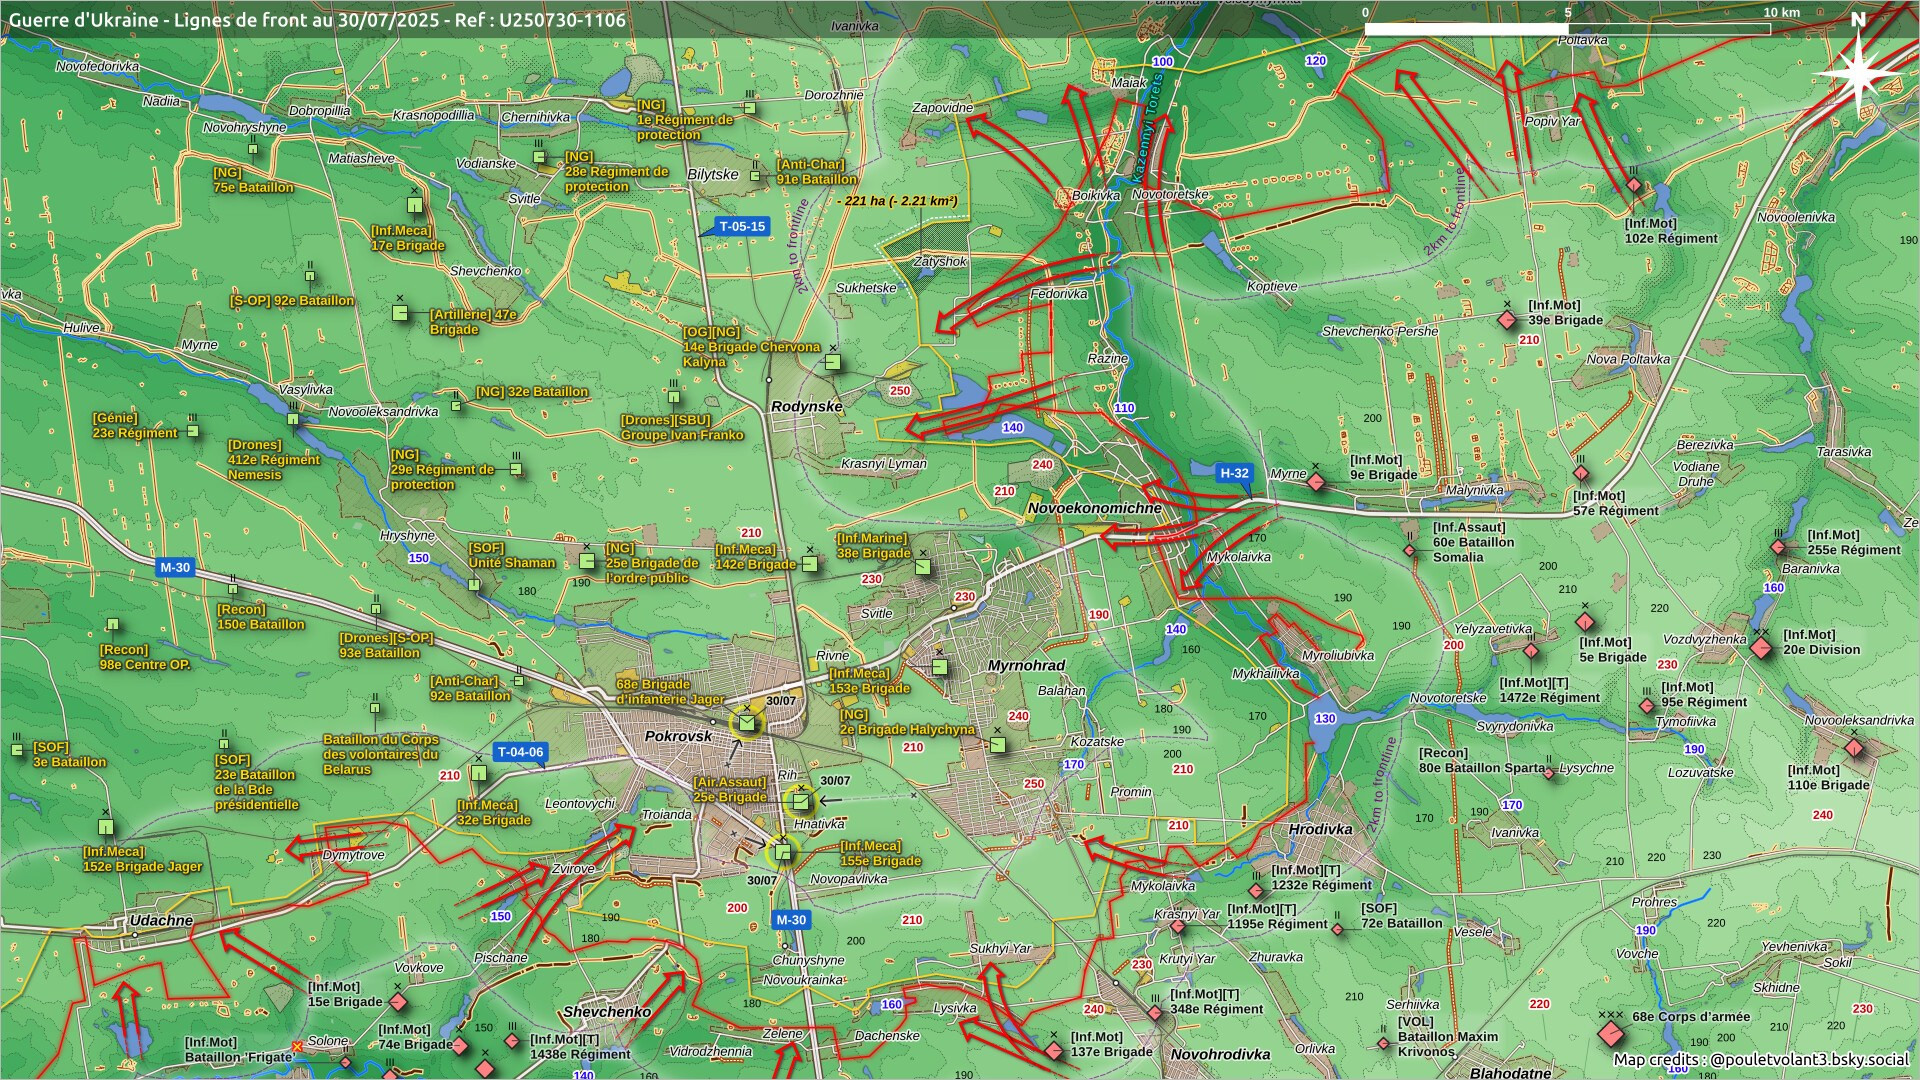
Task: Select the T-05-15 road shield
Action: pyautogui.click(x=742, y=227)
